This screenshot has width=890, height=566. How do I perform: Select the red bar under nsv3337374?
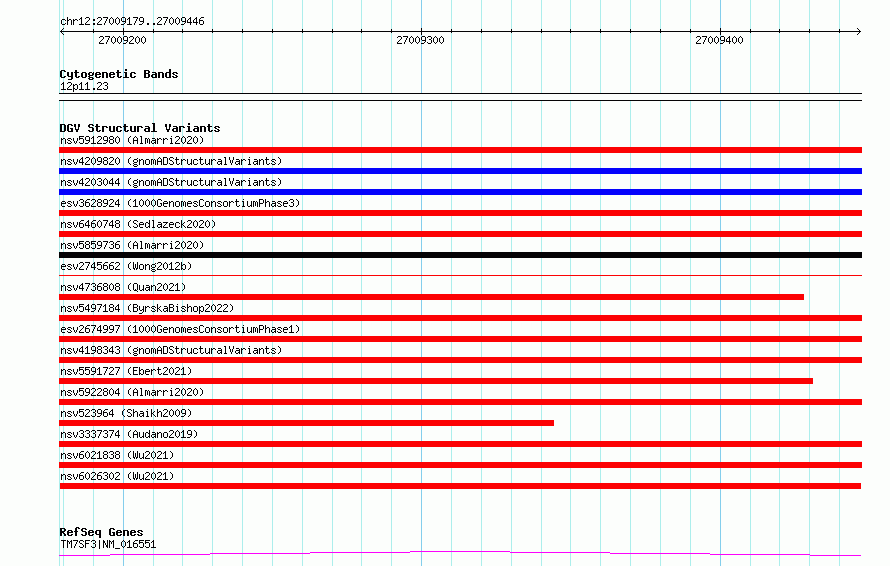tap(460, 444)
